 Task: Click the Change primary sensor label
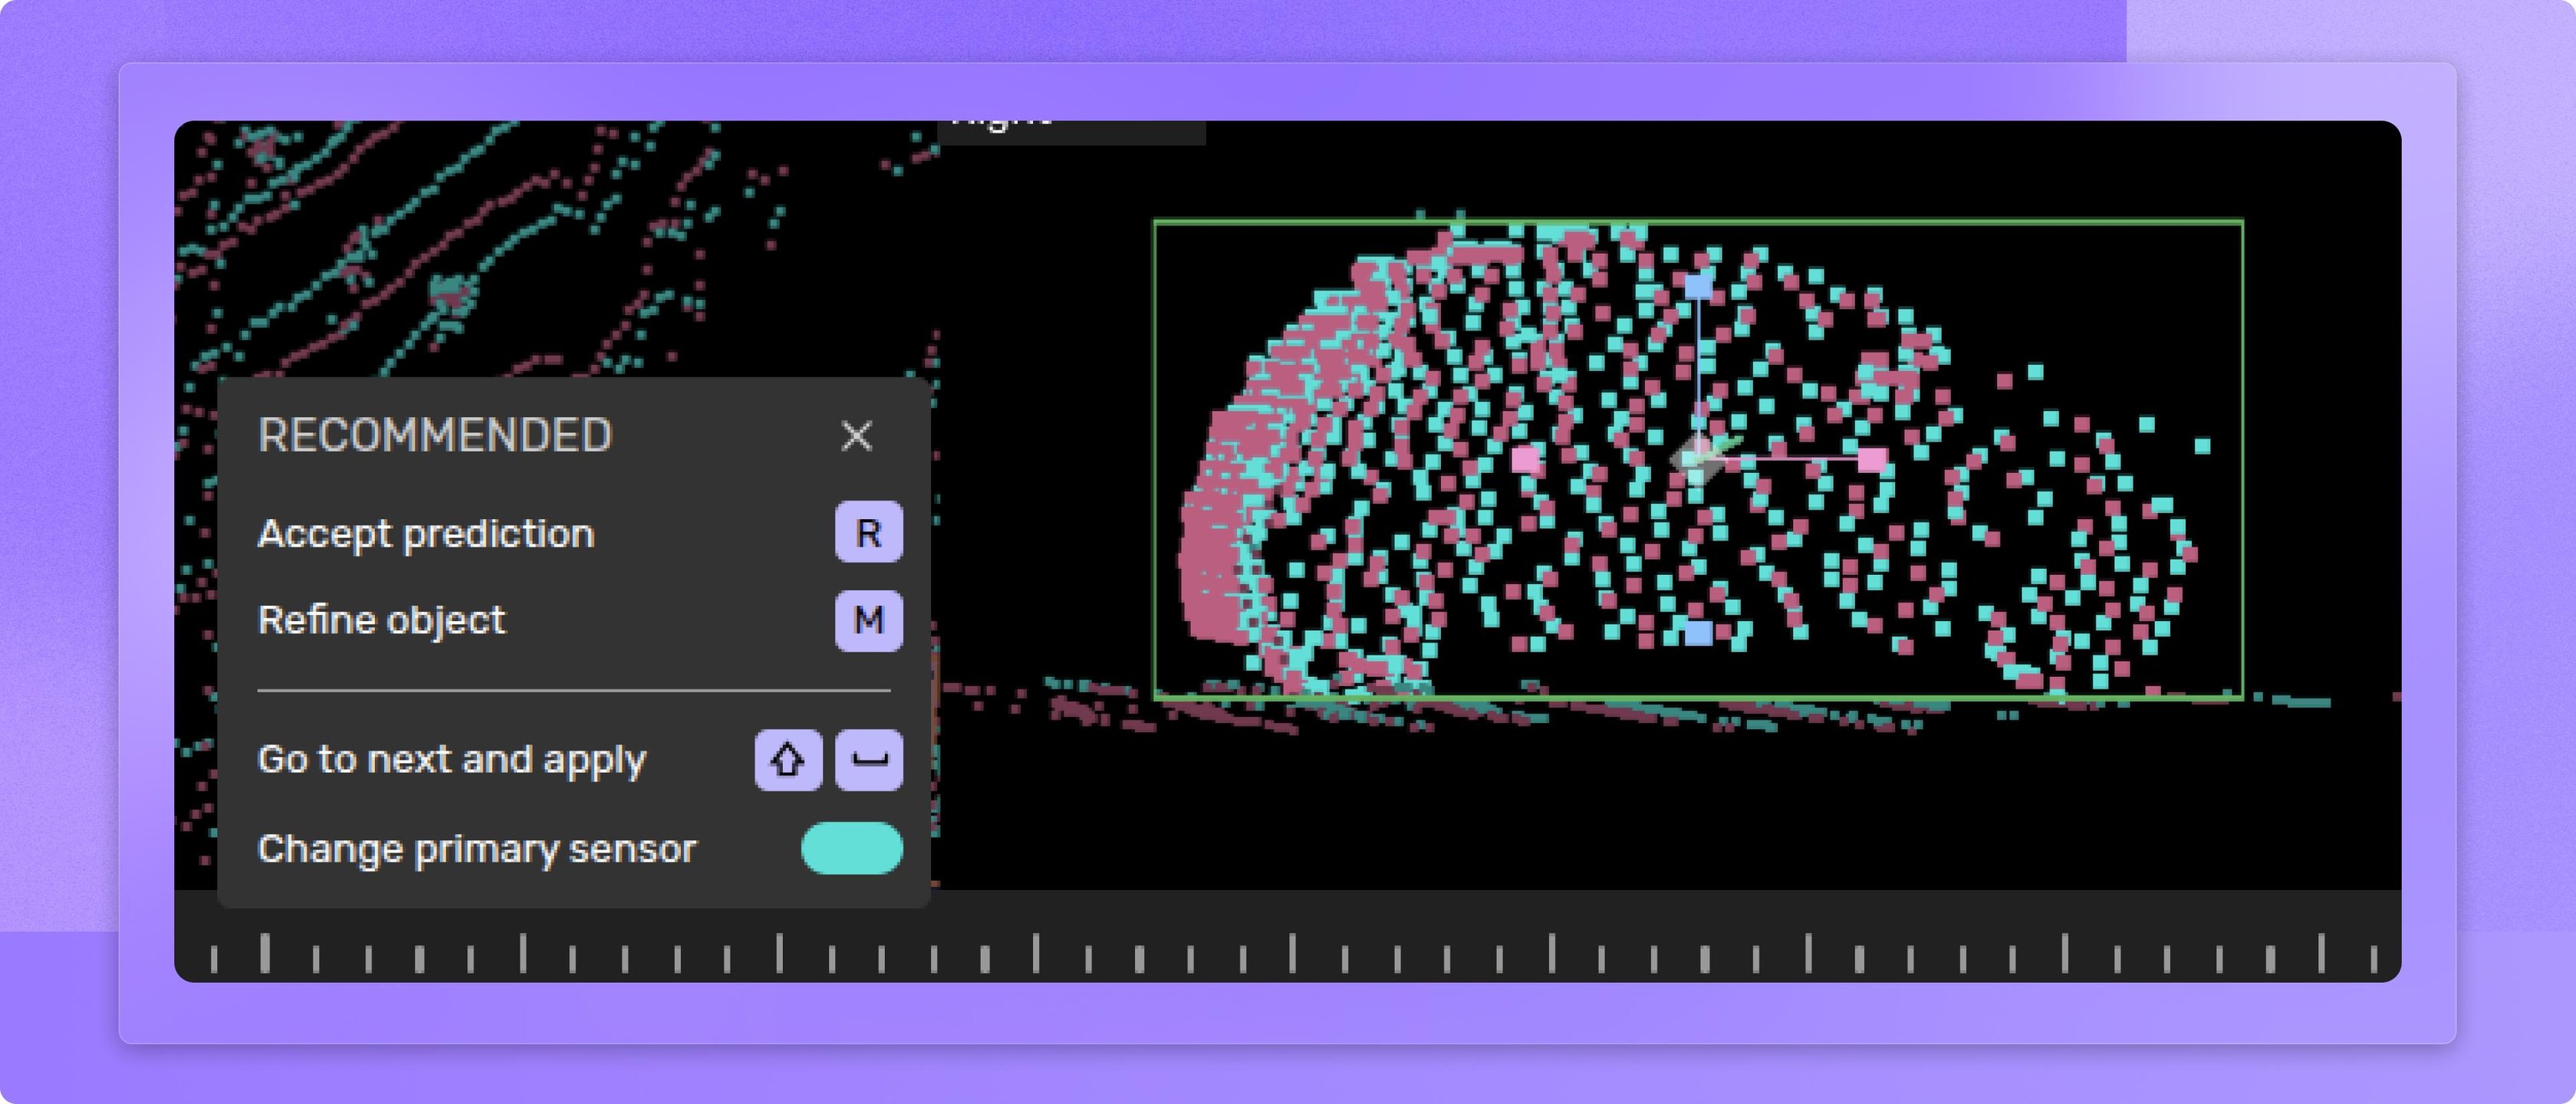click(x=476, y=848)
